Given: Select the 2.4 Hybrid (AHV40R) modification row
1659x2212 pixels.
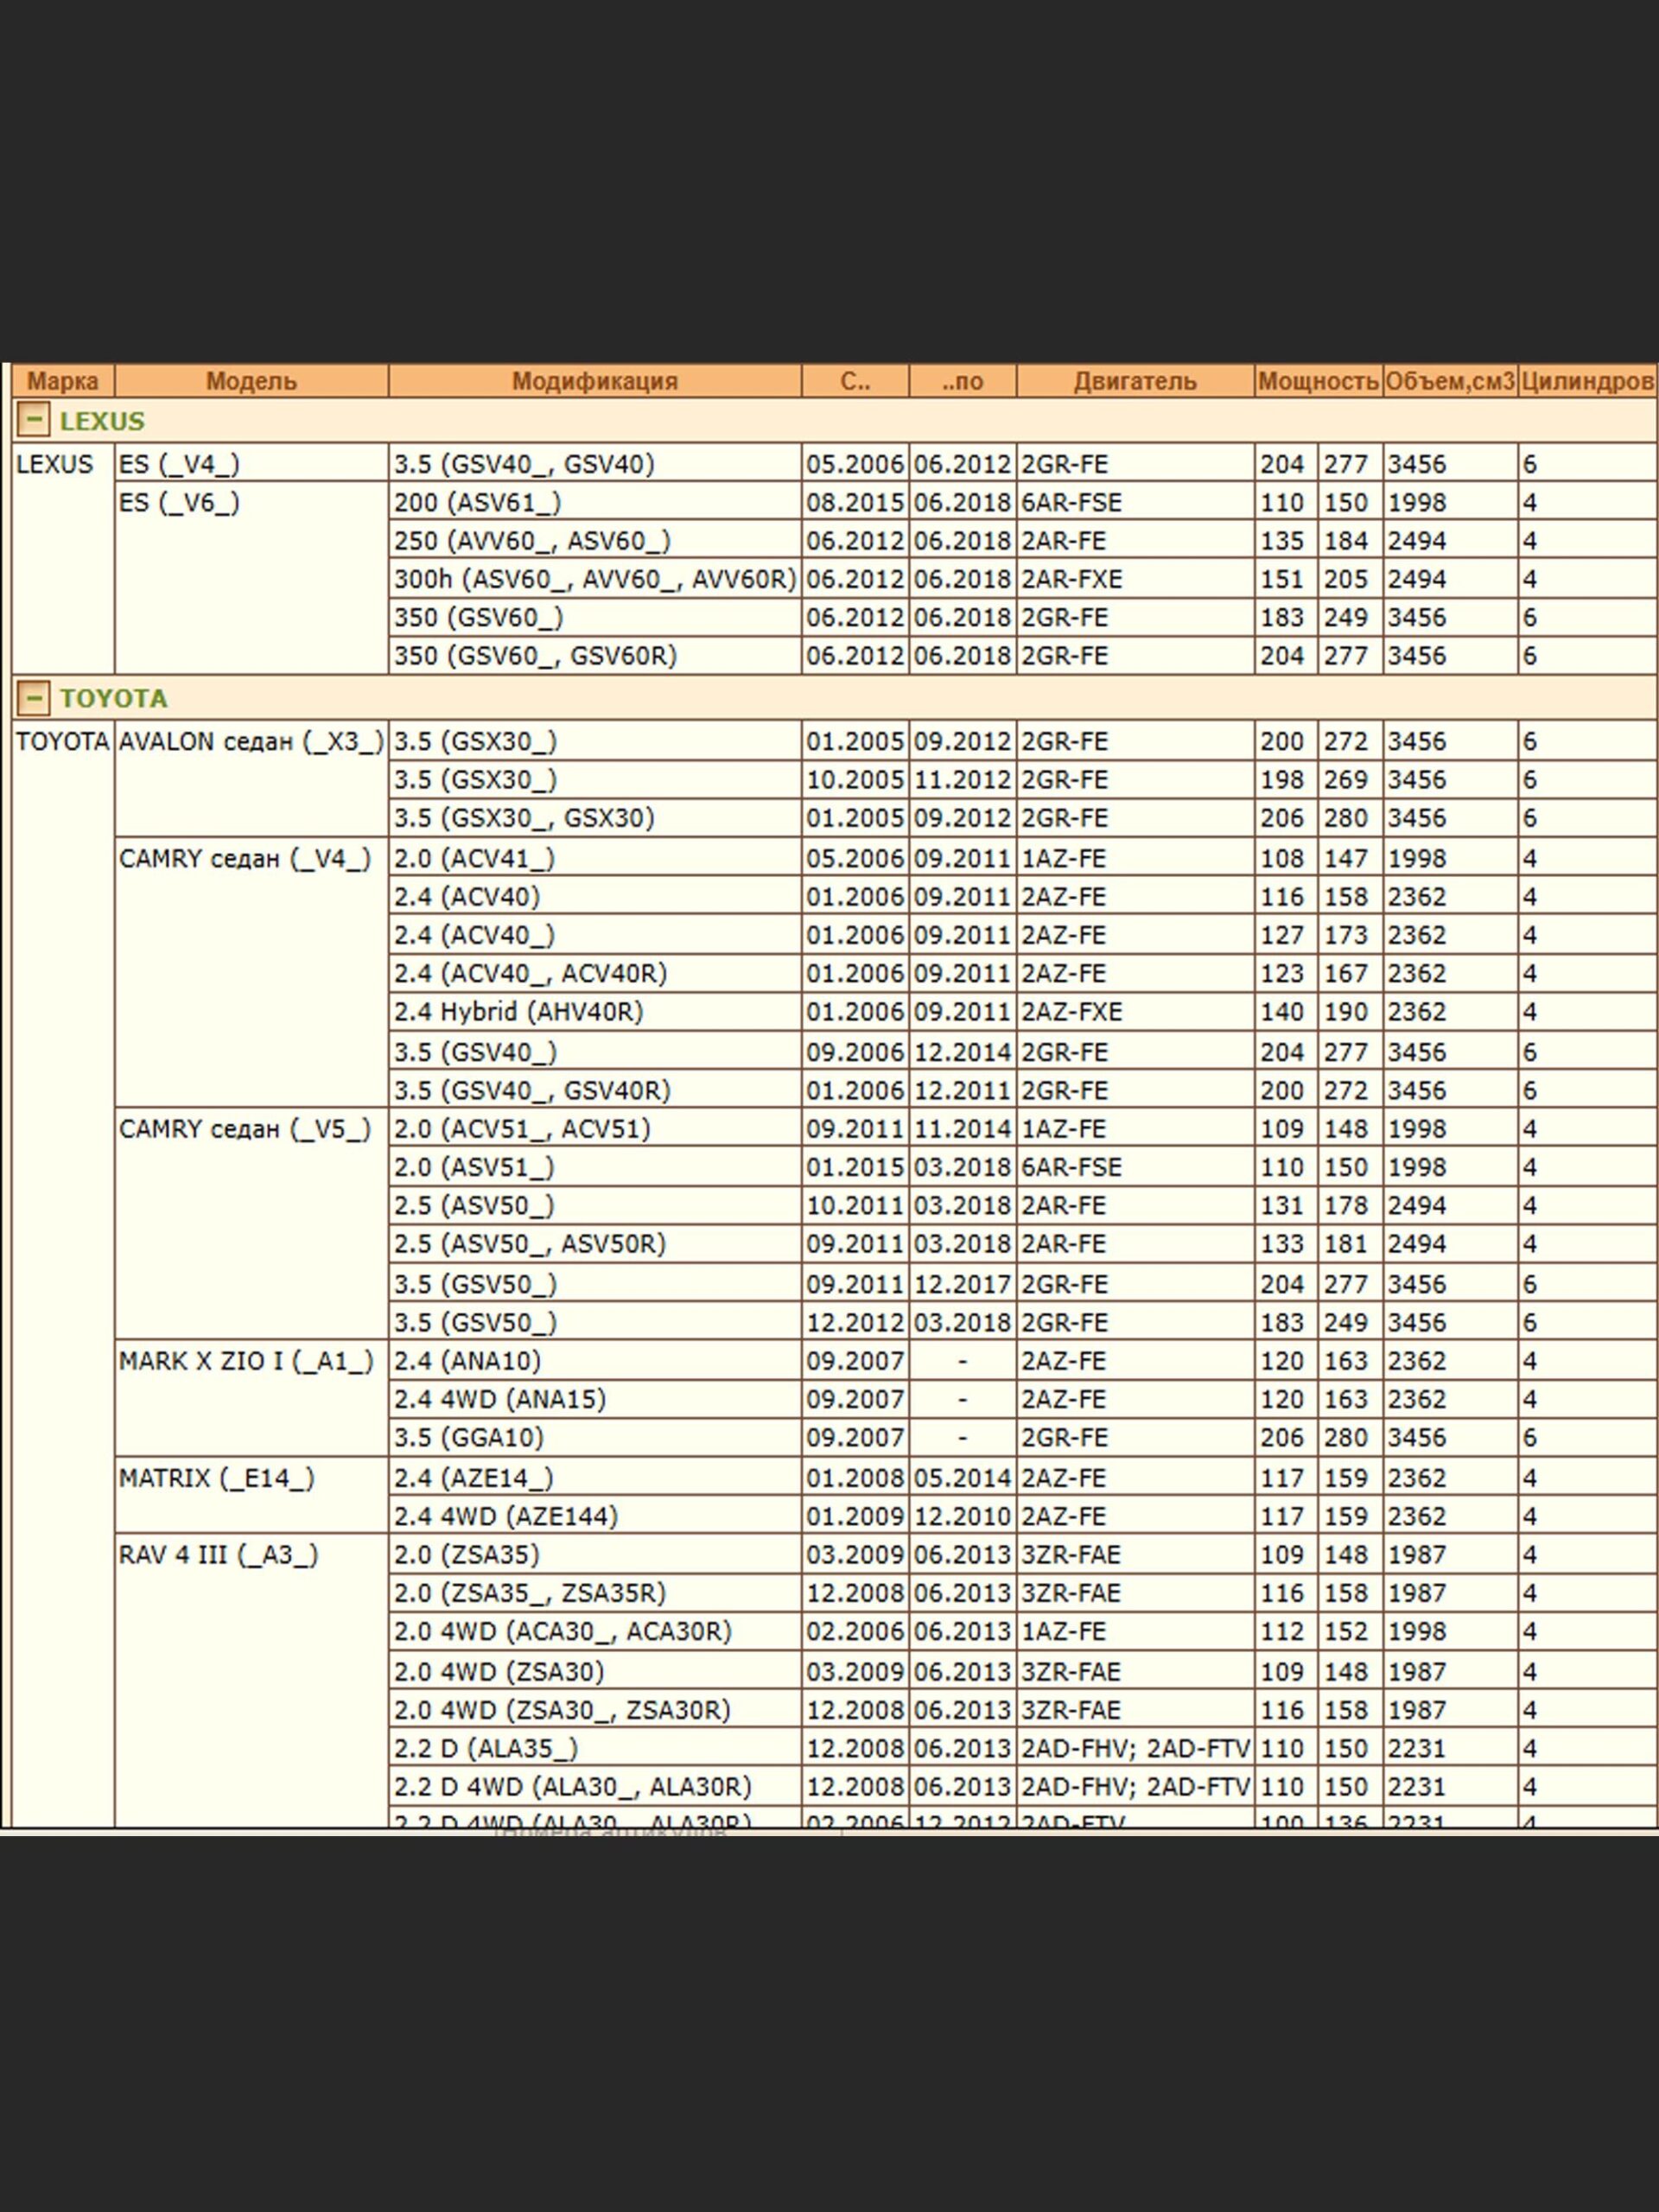Looking at the screenshot, I should pos(518,1012).
